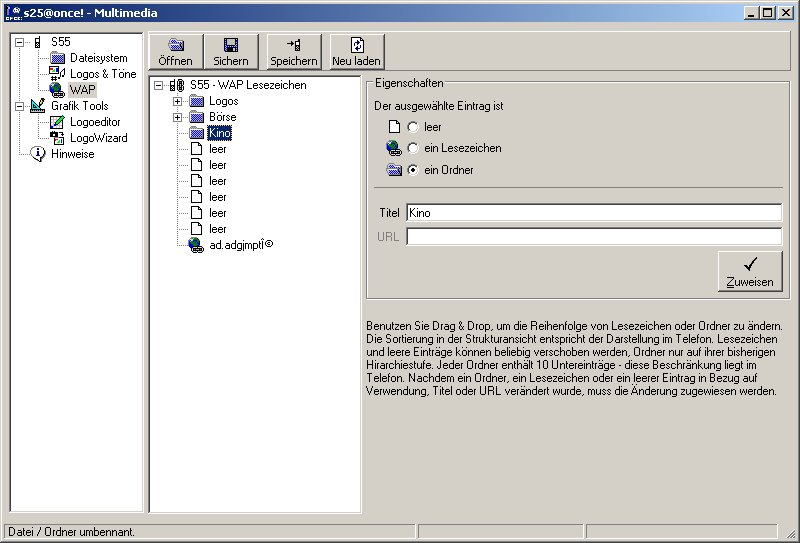
Task: Select the 'ein Ordner' radio button
Action: tap(413, 170)
